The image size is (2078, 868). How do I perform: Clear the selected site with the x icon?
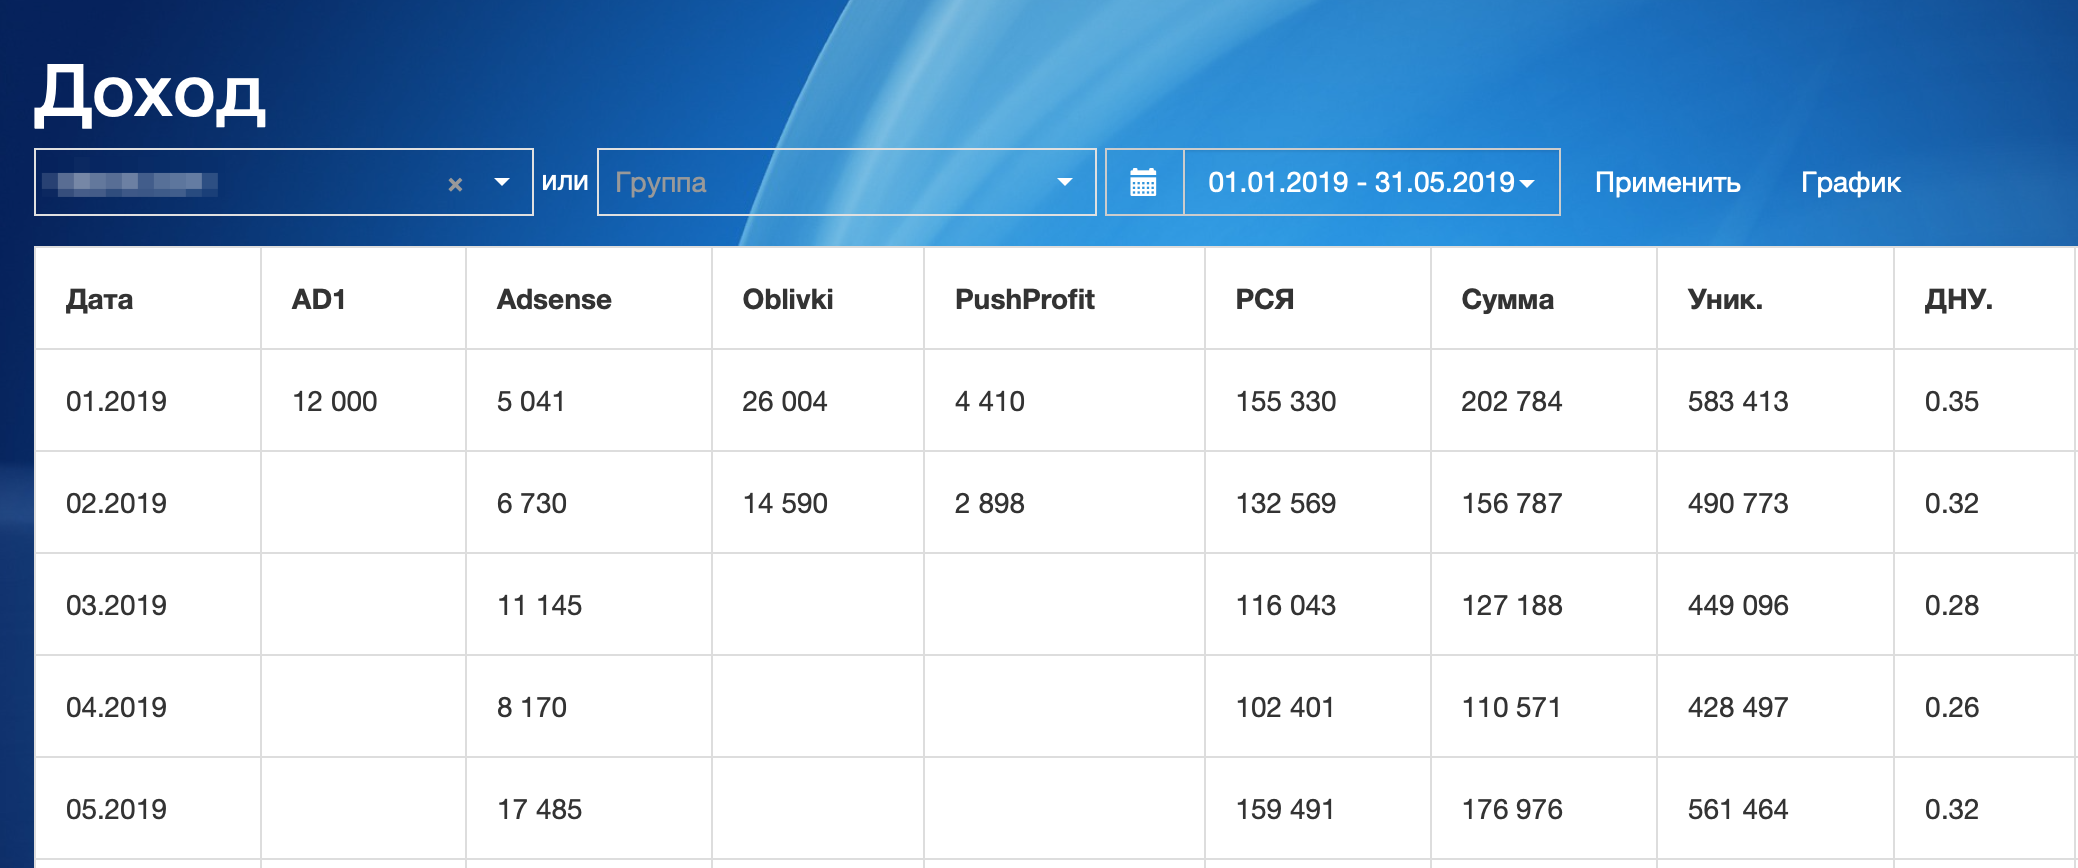tap(455, 184)
